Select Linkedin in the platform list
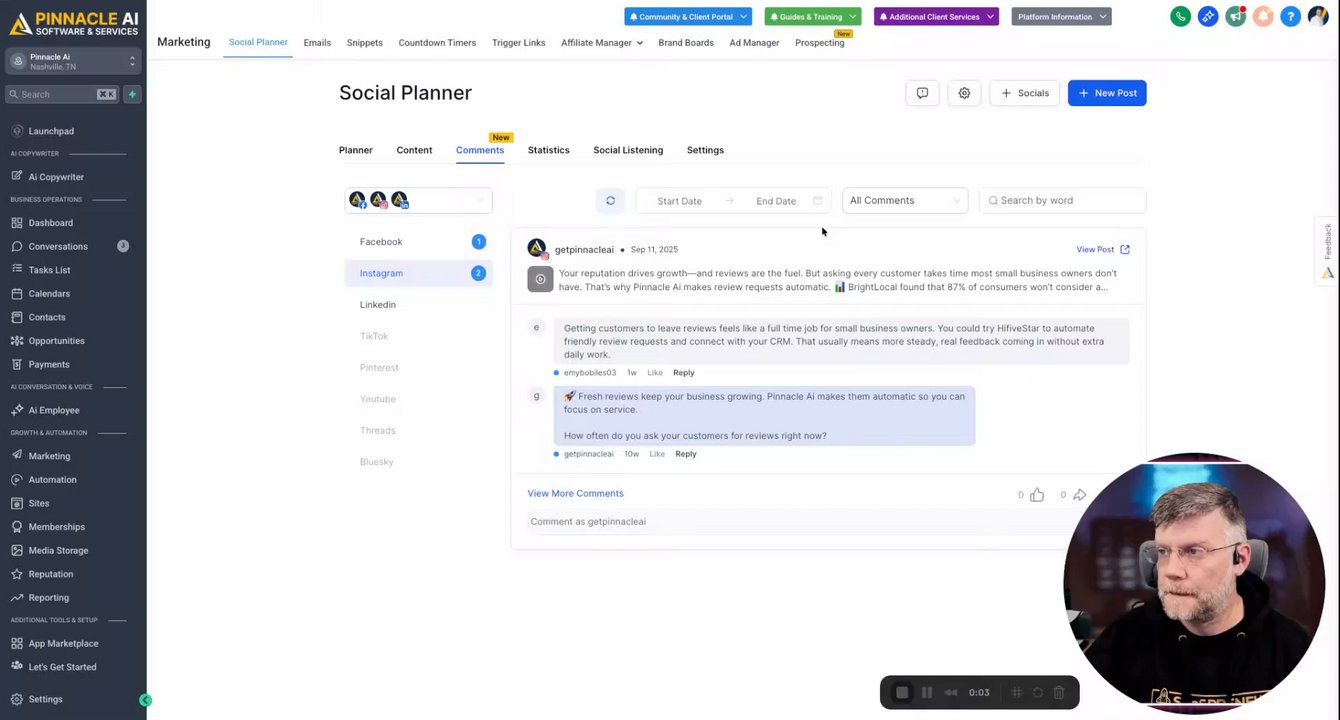1340x720 pixels. click(418, 305)
